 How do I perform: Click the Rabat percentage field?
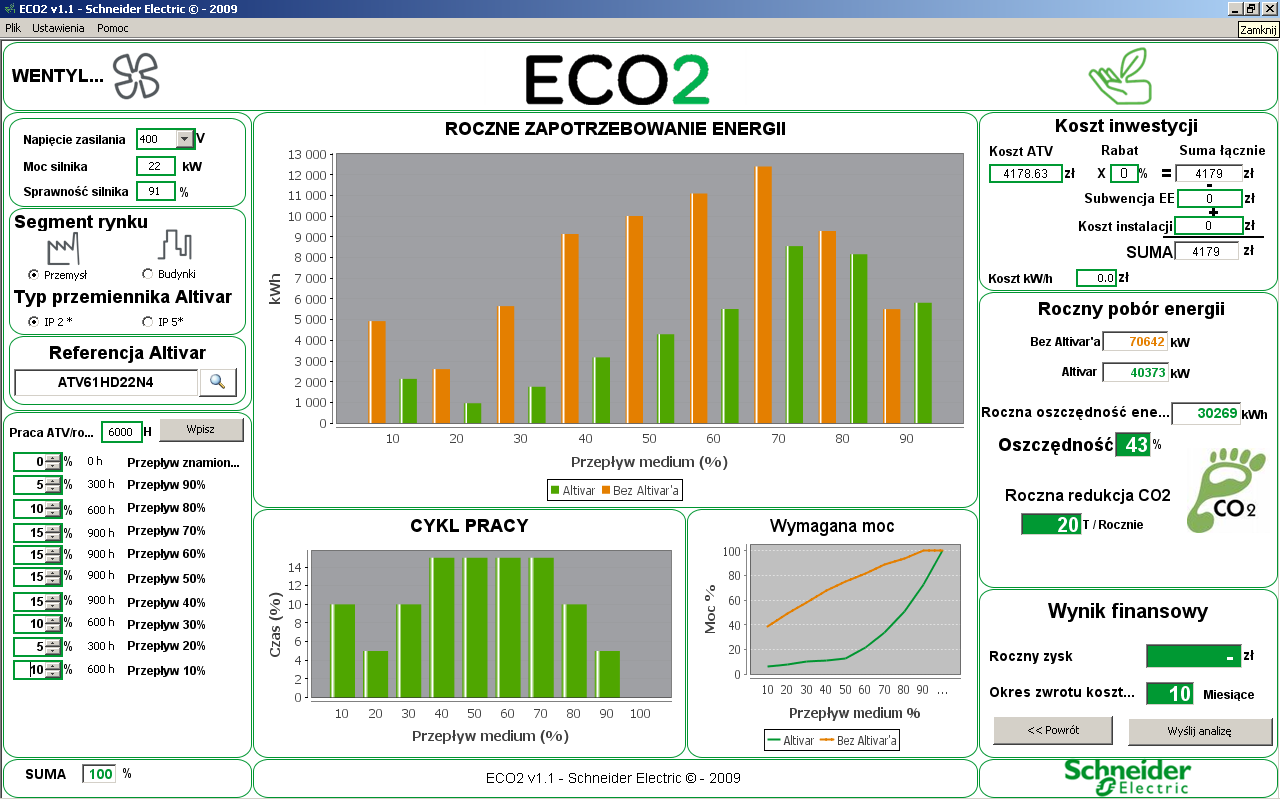1125,173
